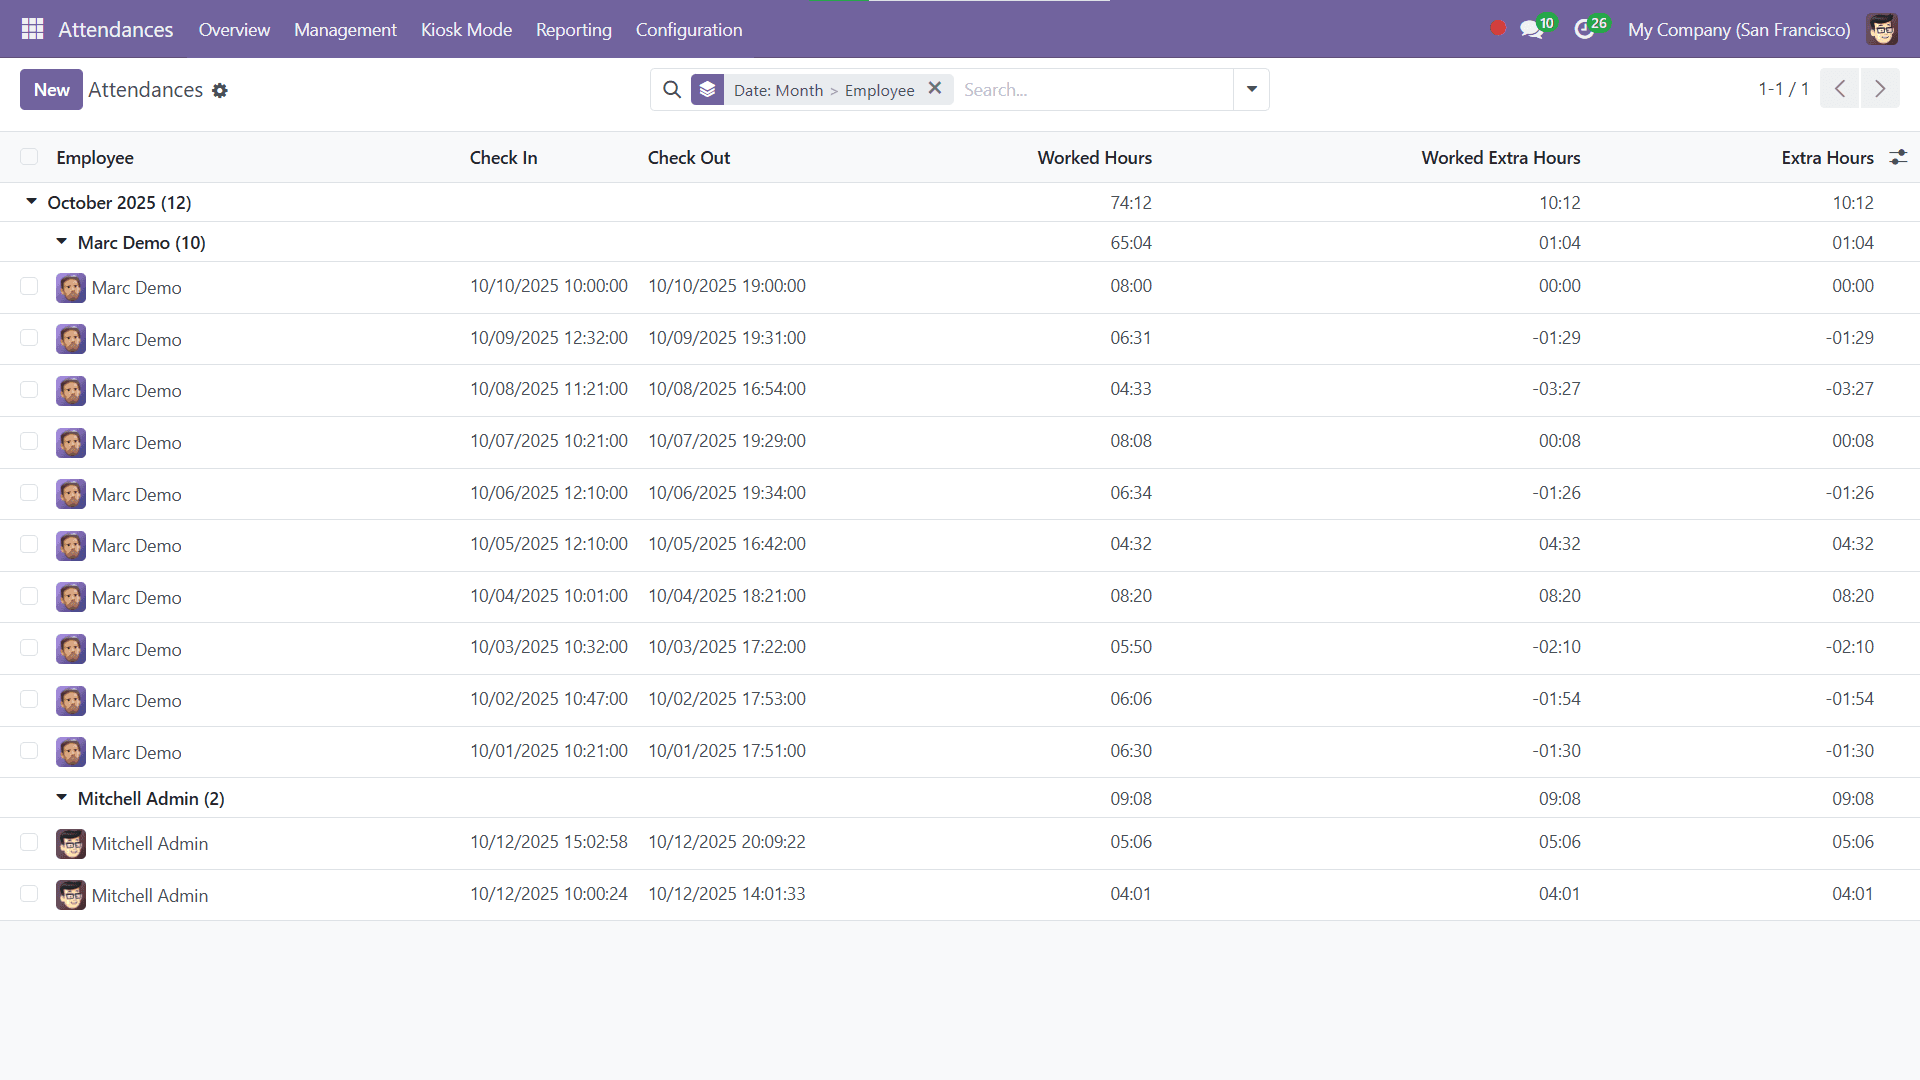Screen dimensions: 1920x1080
Task: Open the search options dropdown arrow
Action: pos(1250,89)
